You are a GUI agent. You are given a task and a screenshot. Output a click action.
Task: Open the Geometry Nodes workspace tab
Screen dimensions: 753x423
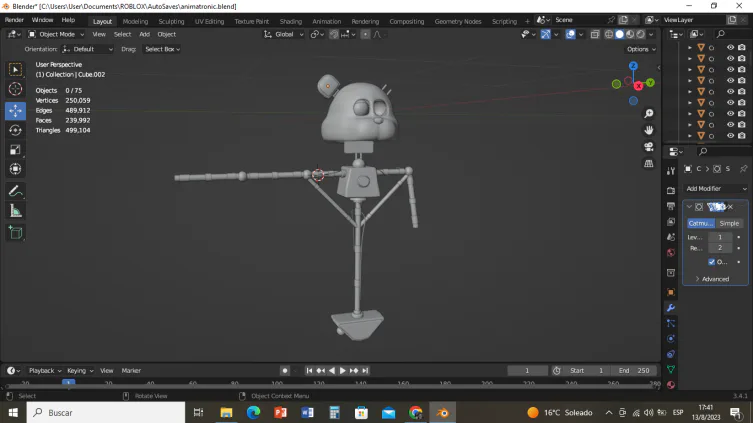458,21
